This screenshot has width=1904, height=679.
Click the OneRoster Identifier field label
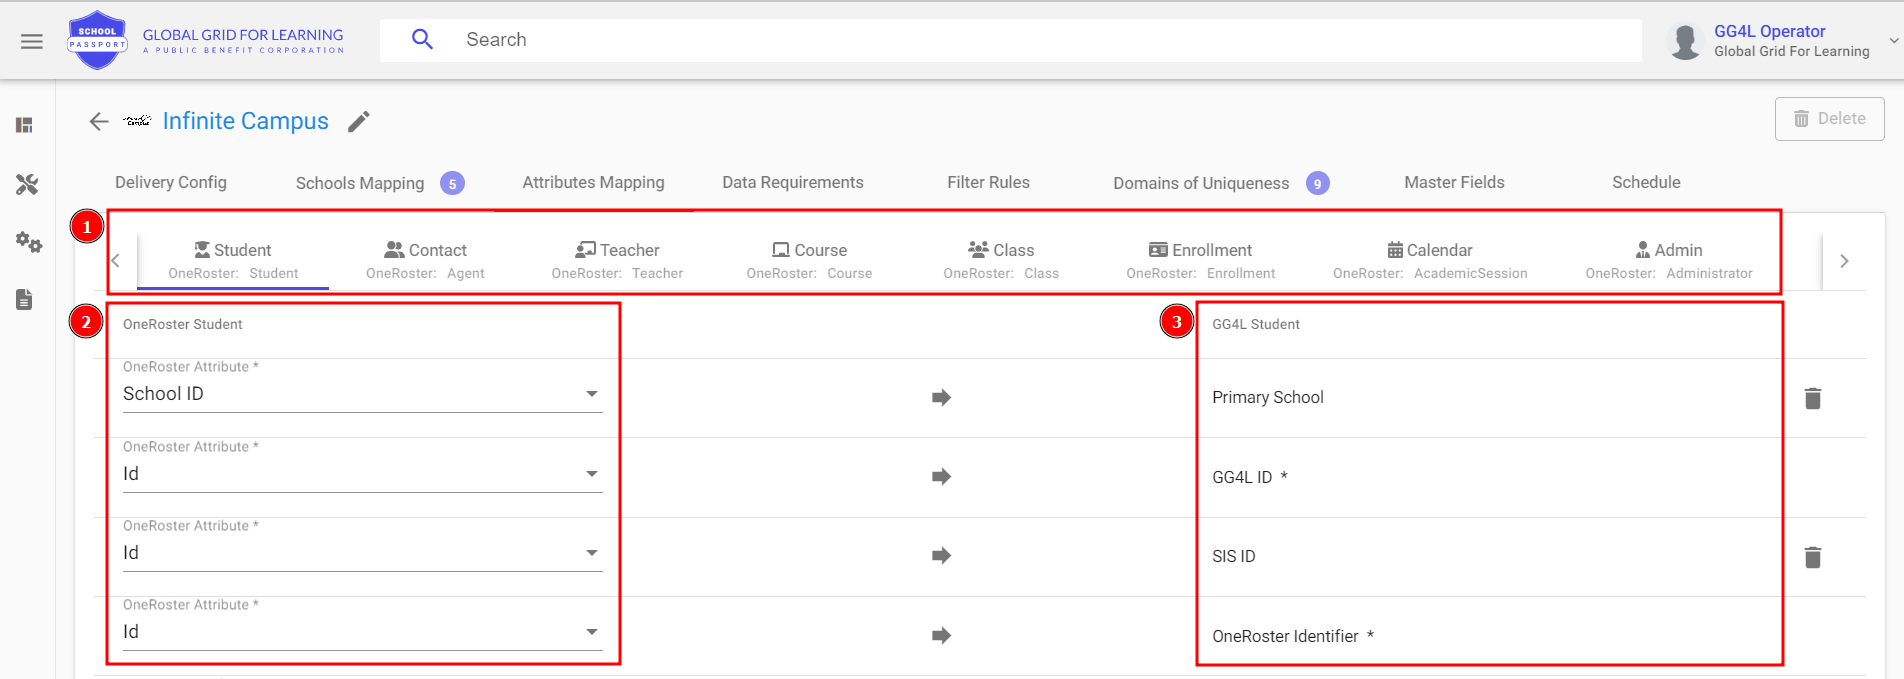pyautogui.click(x=1285, y=636)
